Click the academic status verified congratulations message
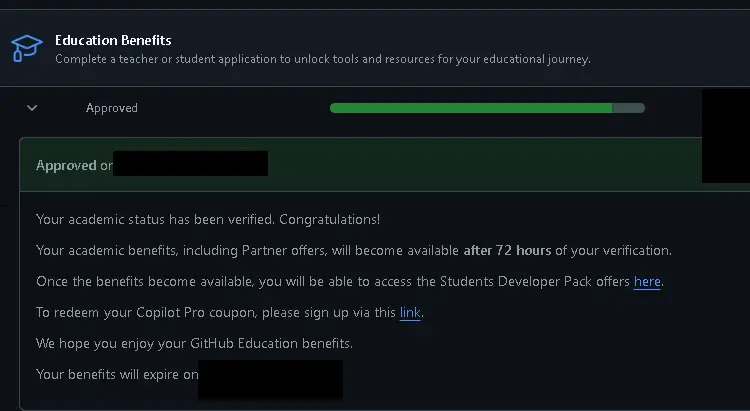The image size is (750, 411). pos(208,219)
